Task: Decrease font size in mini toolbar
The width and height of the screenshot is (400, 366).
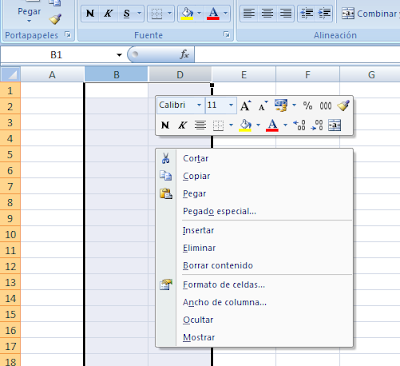Action: tap(263, 106)
